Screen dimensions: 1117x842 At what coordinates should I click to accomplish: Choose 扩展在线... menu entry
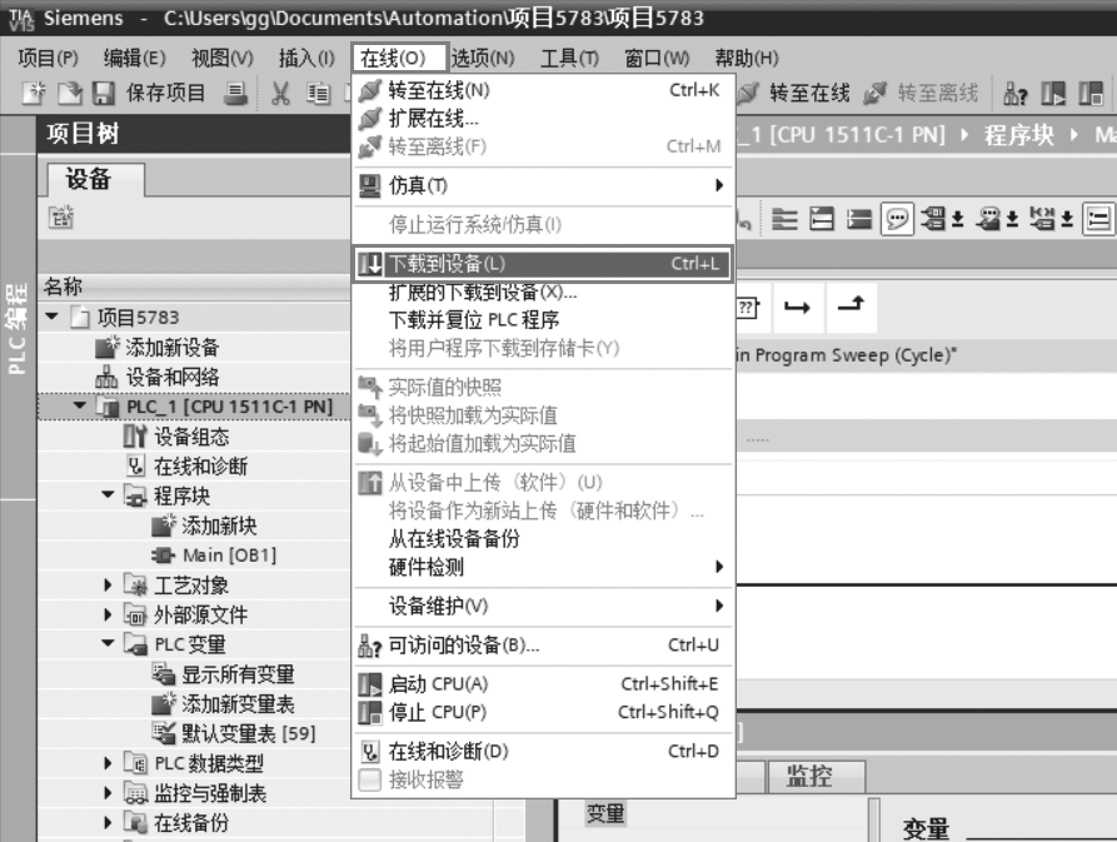tap(543, 118)
